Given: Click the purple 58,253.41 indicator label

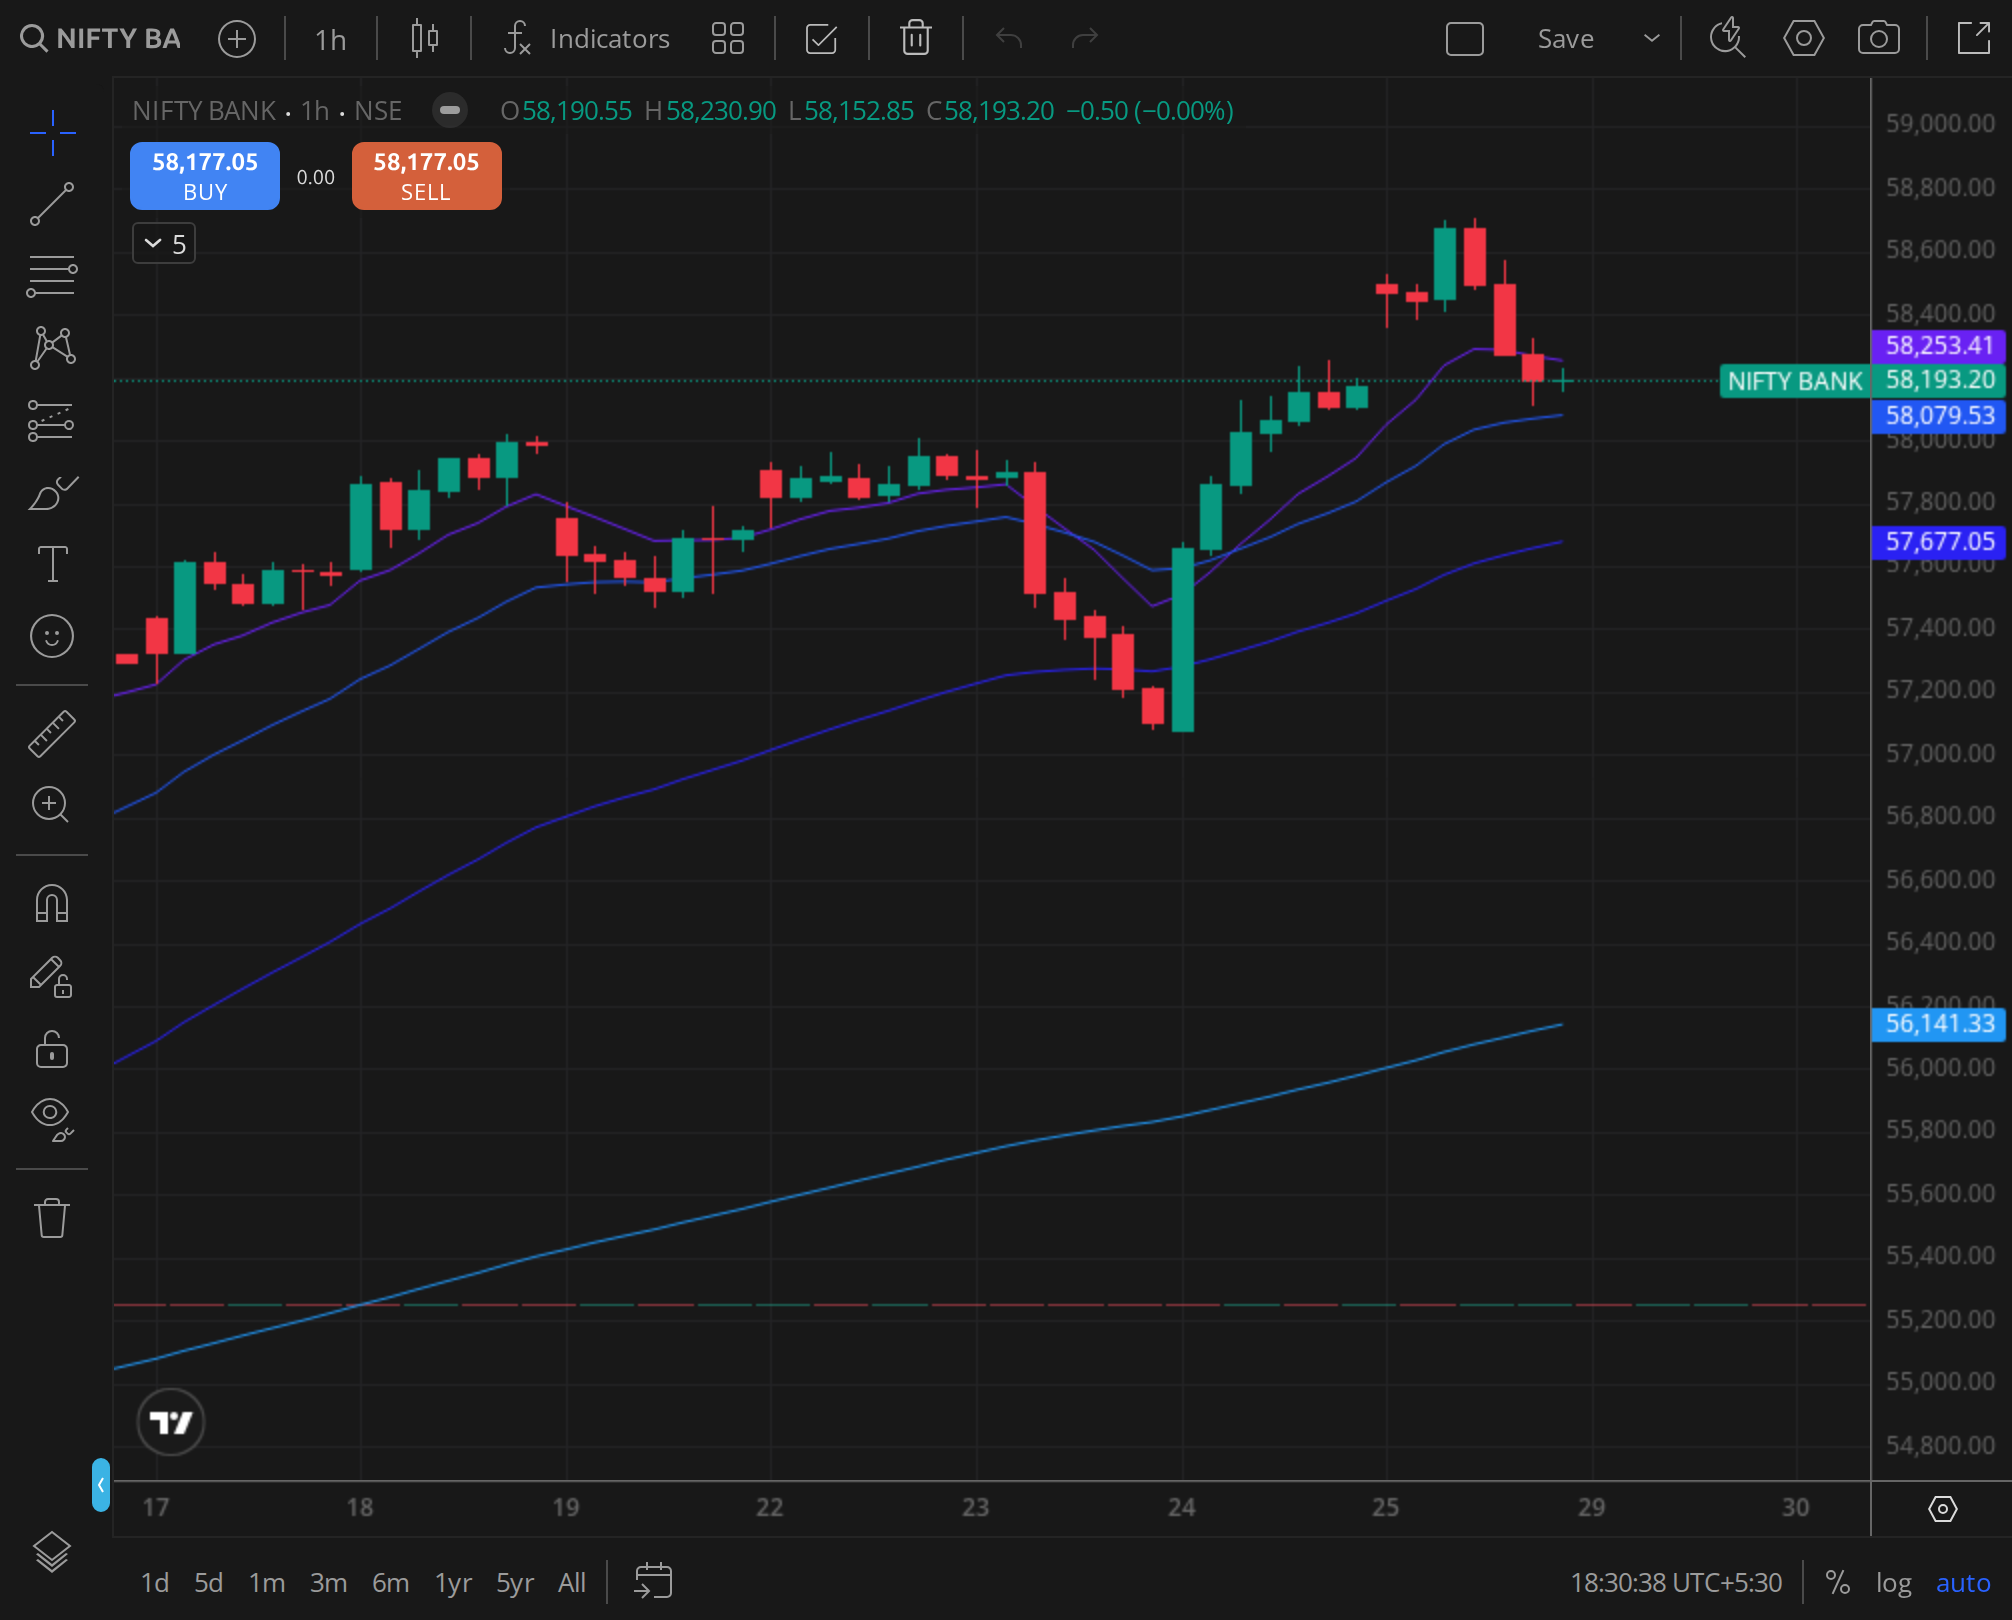Looking at the screenshot, I should click(1939, 346).
